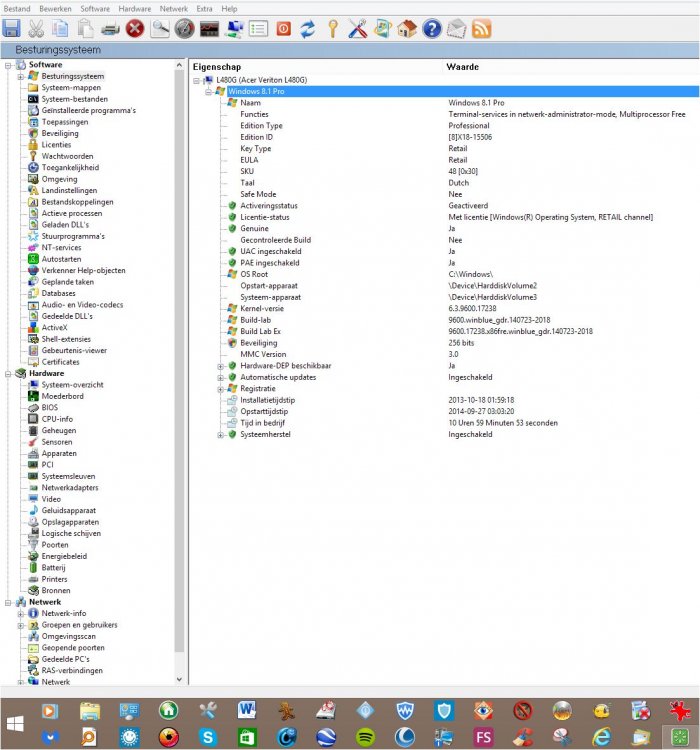The image size is (700, 750).
Task: Expand the Systeemherstel property row
Action: pyautogui.click(x=221, y=435)
